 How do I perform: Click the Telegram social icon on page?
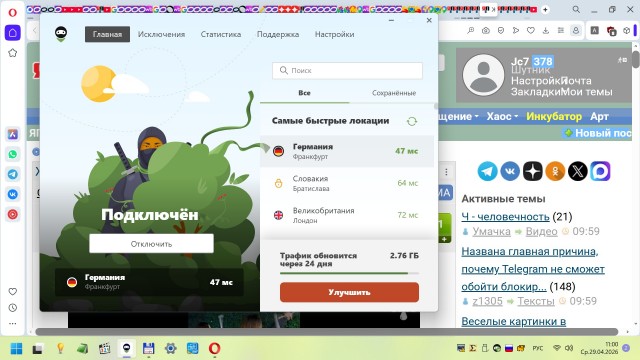coord(487,171)
